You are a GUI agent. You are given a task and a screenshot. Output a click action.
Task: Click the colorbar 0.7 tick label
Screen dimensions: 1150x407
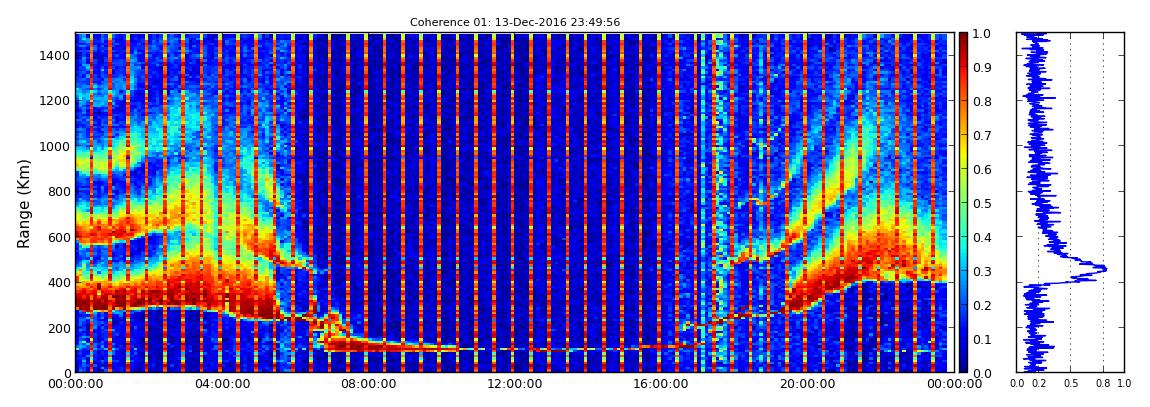[x=984, y=136]
